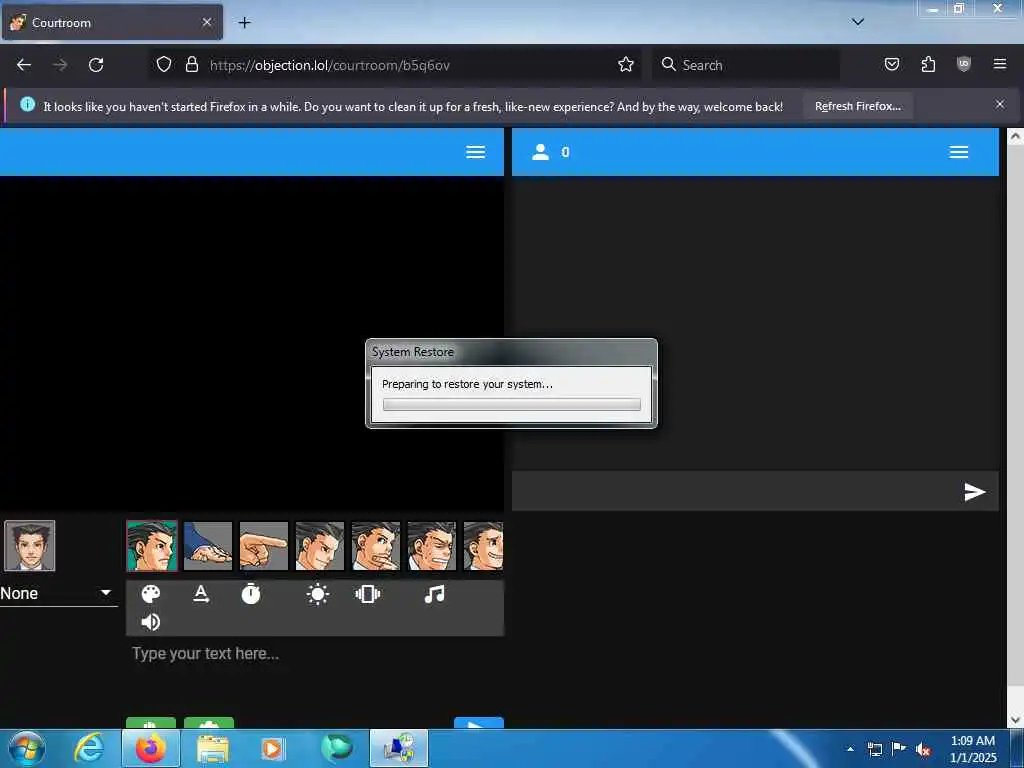Open the uBlock Origin extension icon
The width and height of the screenshot is (1024, 768).
(963, 64)
